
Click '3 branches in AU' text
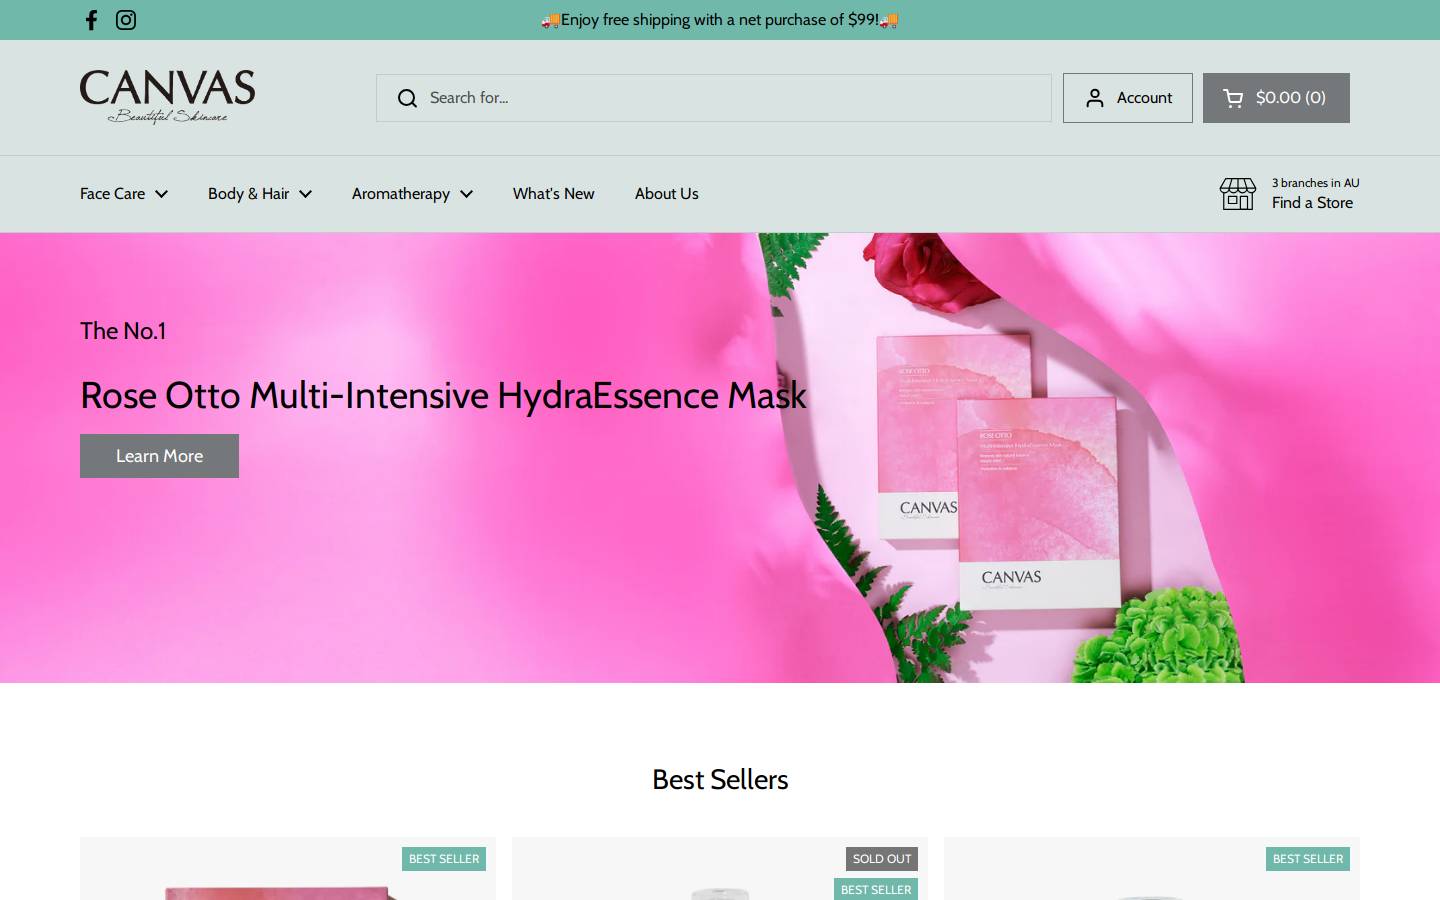pyautogui.click(x=1315, y=183)
